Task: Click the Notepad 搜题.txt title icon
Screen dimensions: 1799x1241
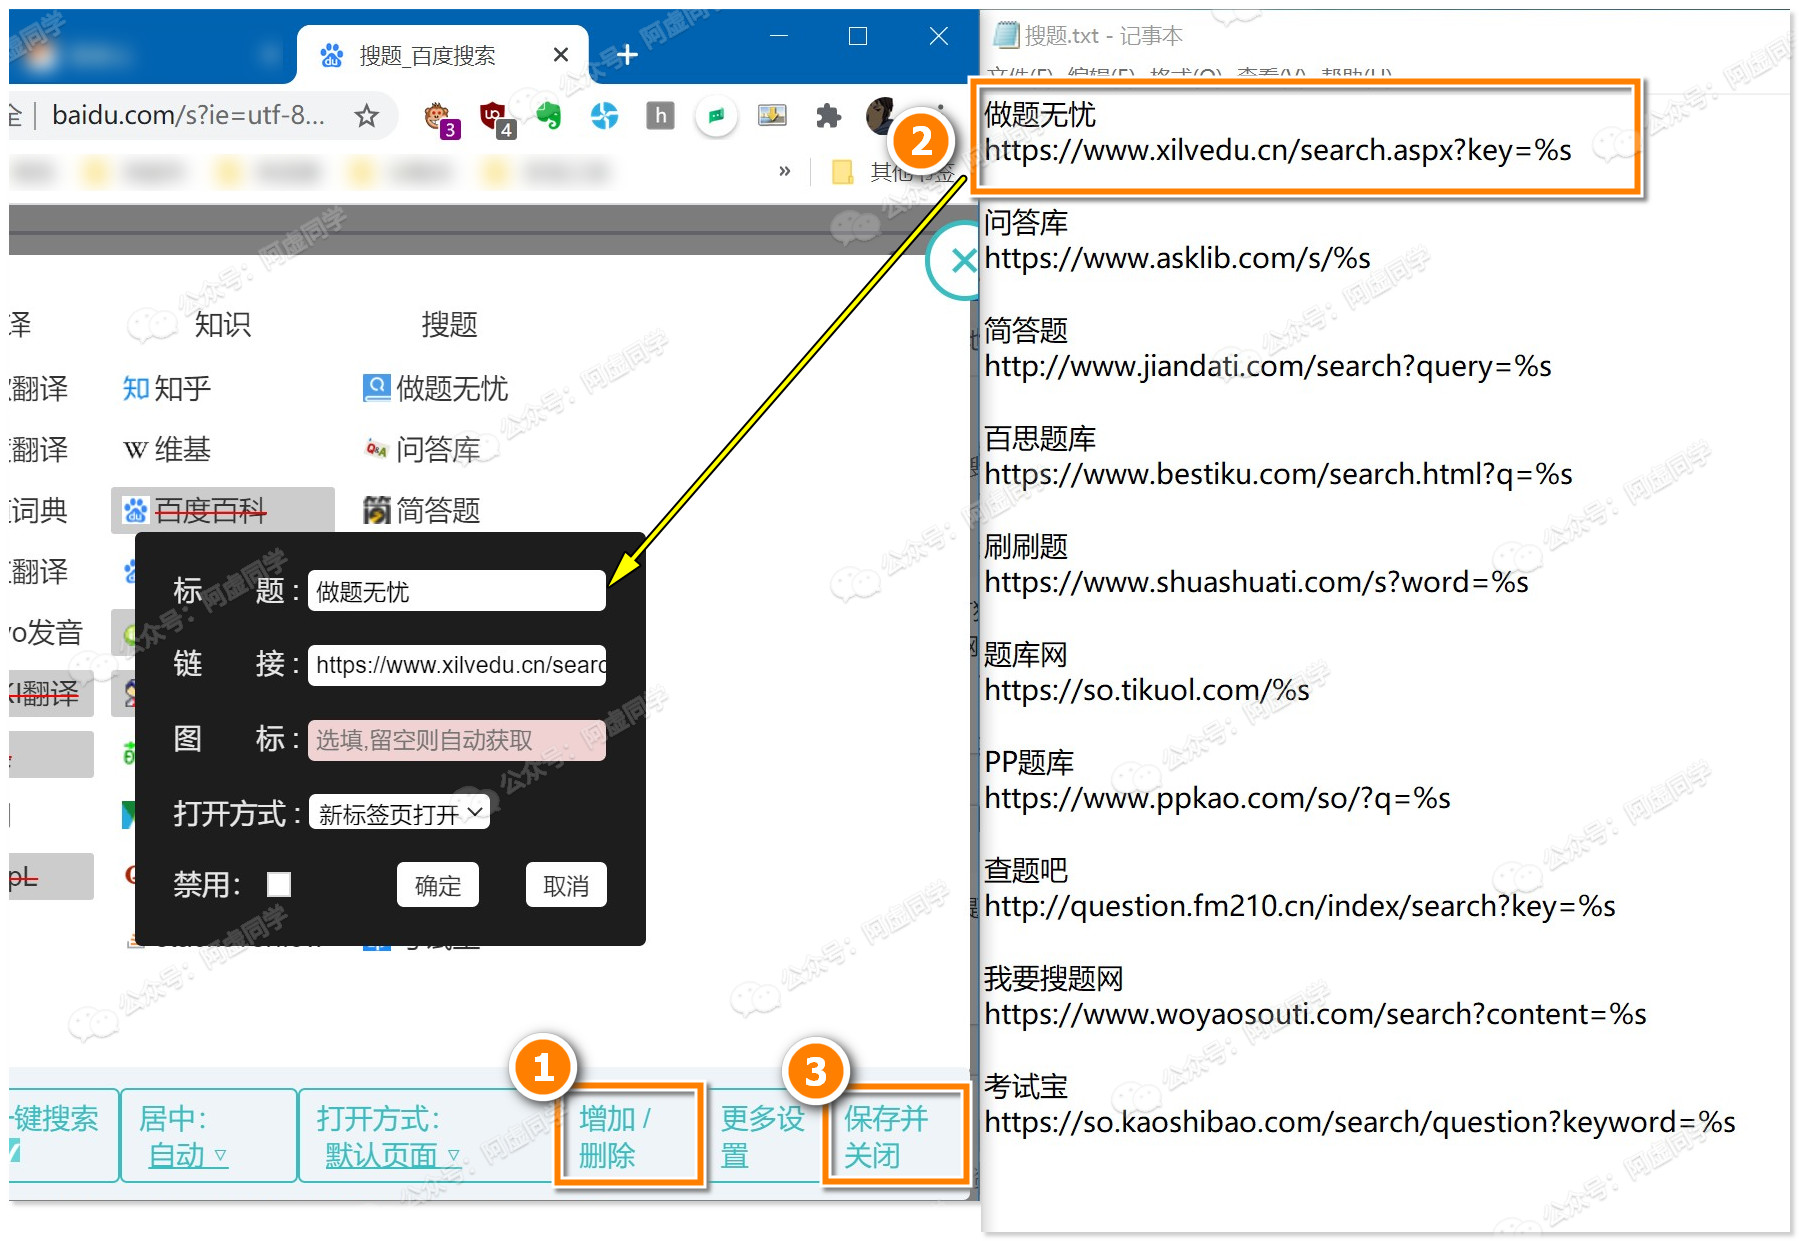Action: pos(1004,35)
